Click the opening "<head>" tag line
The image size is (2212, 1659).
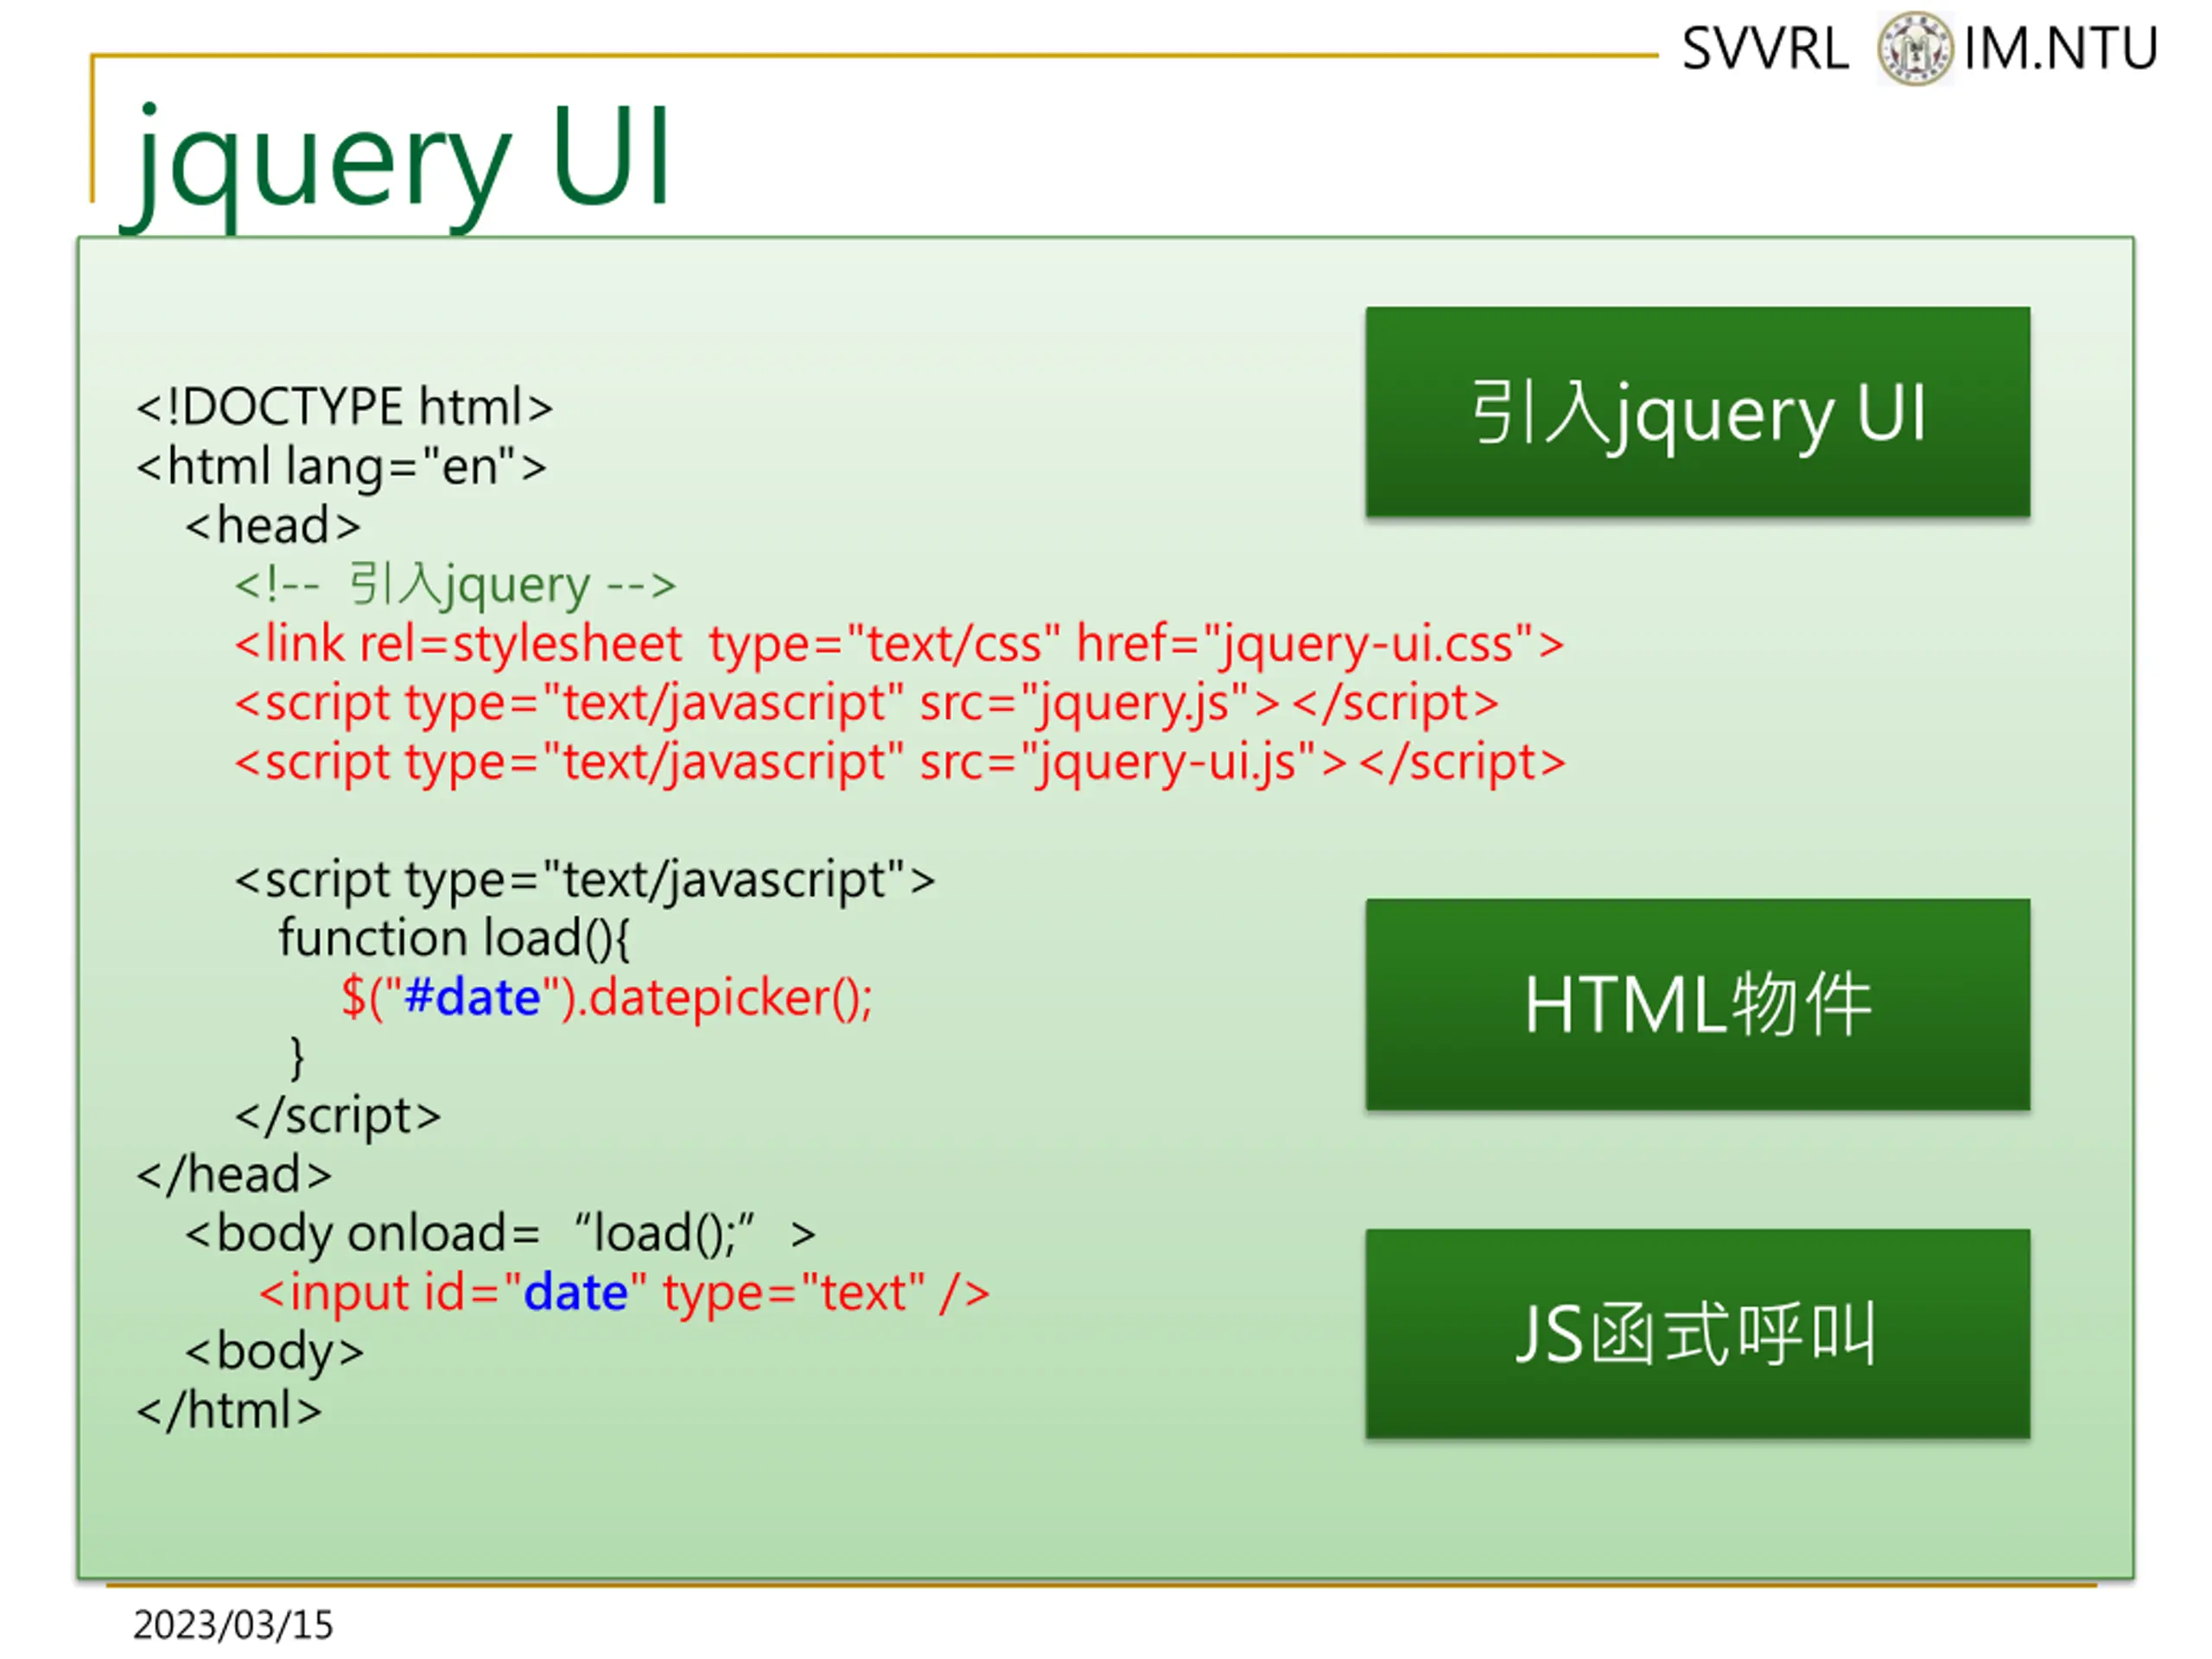[272, 526]
